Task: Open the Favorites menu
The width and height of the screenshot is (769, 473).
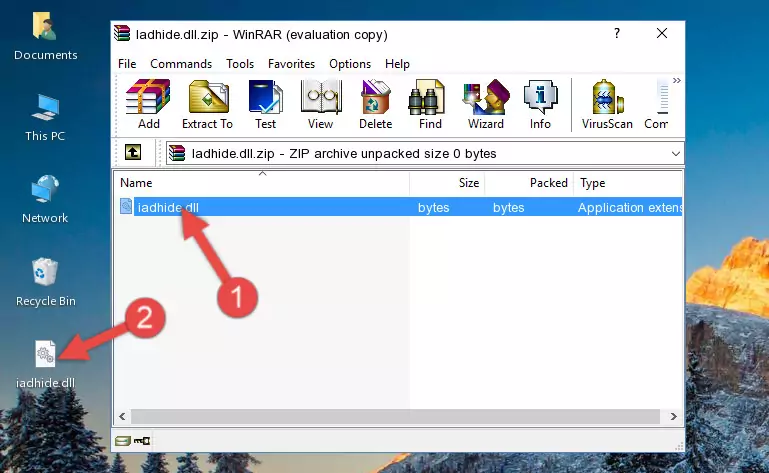Action: point(291,64)
